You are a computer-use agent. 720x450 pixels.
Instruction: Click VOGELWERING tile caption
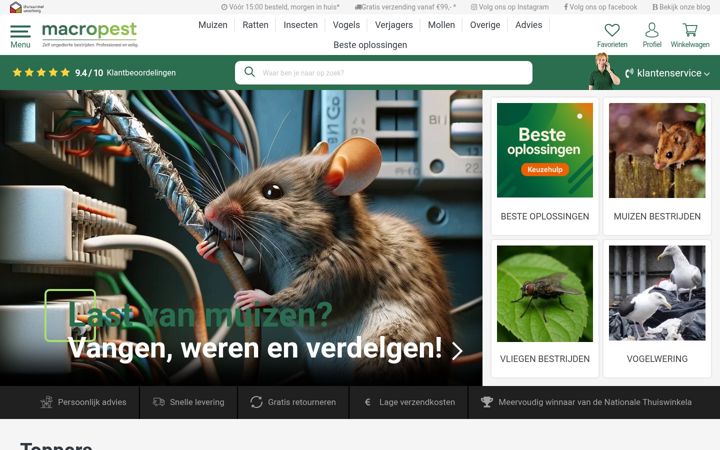657,359
